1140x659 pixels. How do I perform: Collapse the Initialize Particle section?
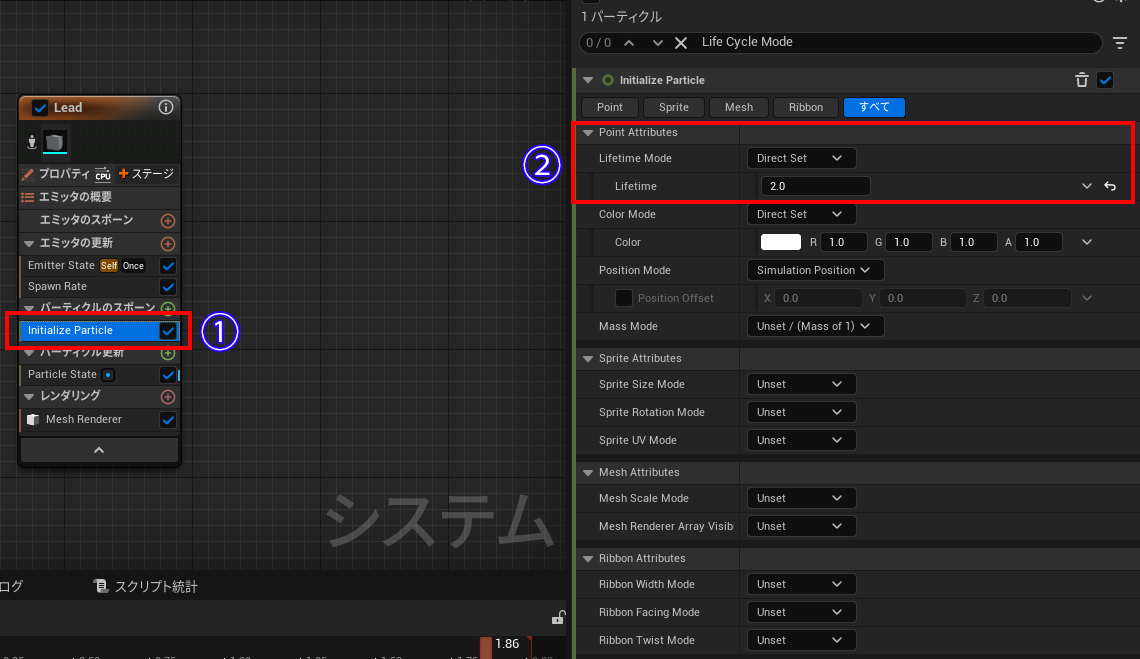[x=588, y=80]
